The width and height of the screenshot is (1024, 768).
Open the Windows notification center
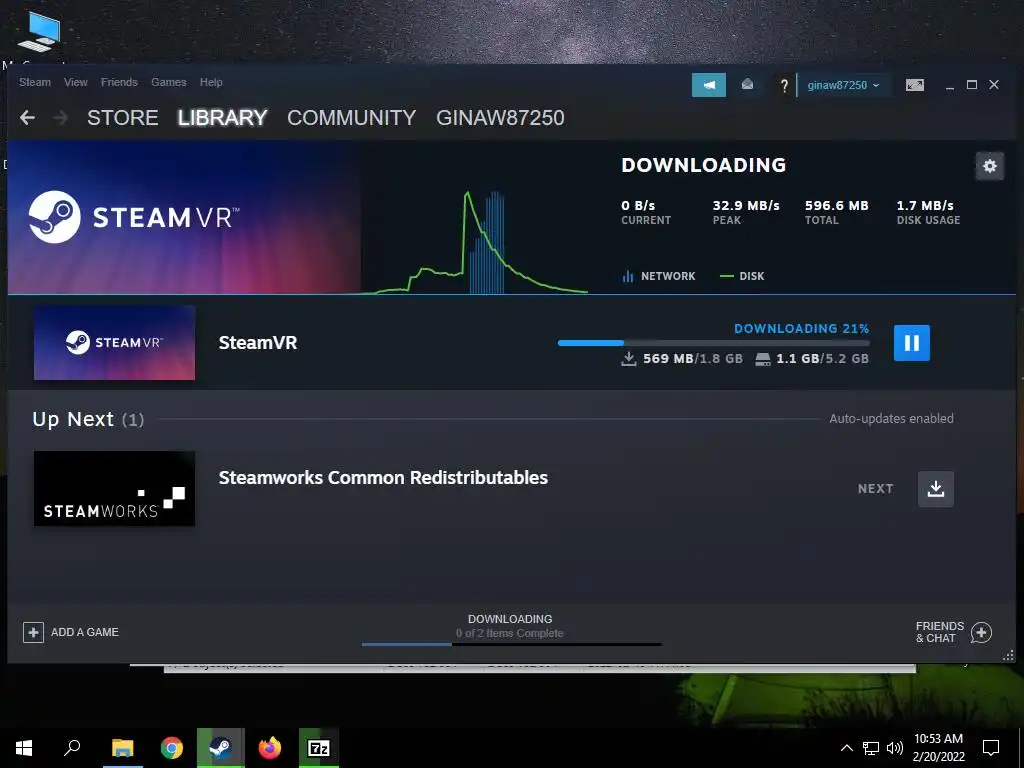[991, 748]
